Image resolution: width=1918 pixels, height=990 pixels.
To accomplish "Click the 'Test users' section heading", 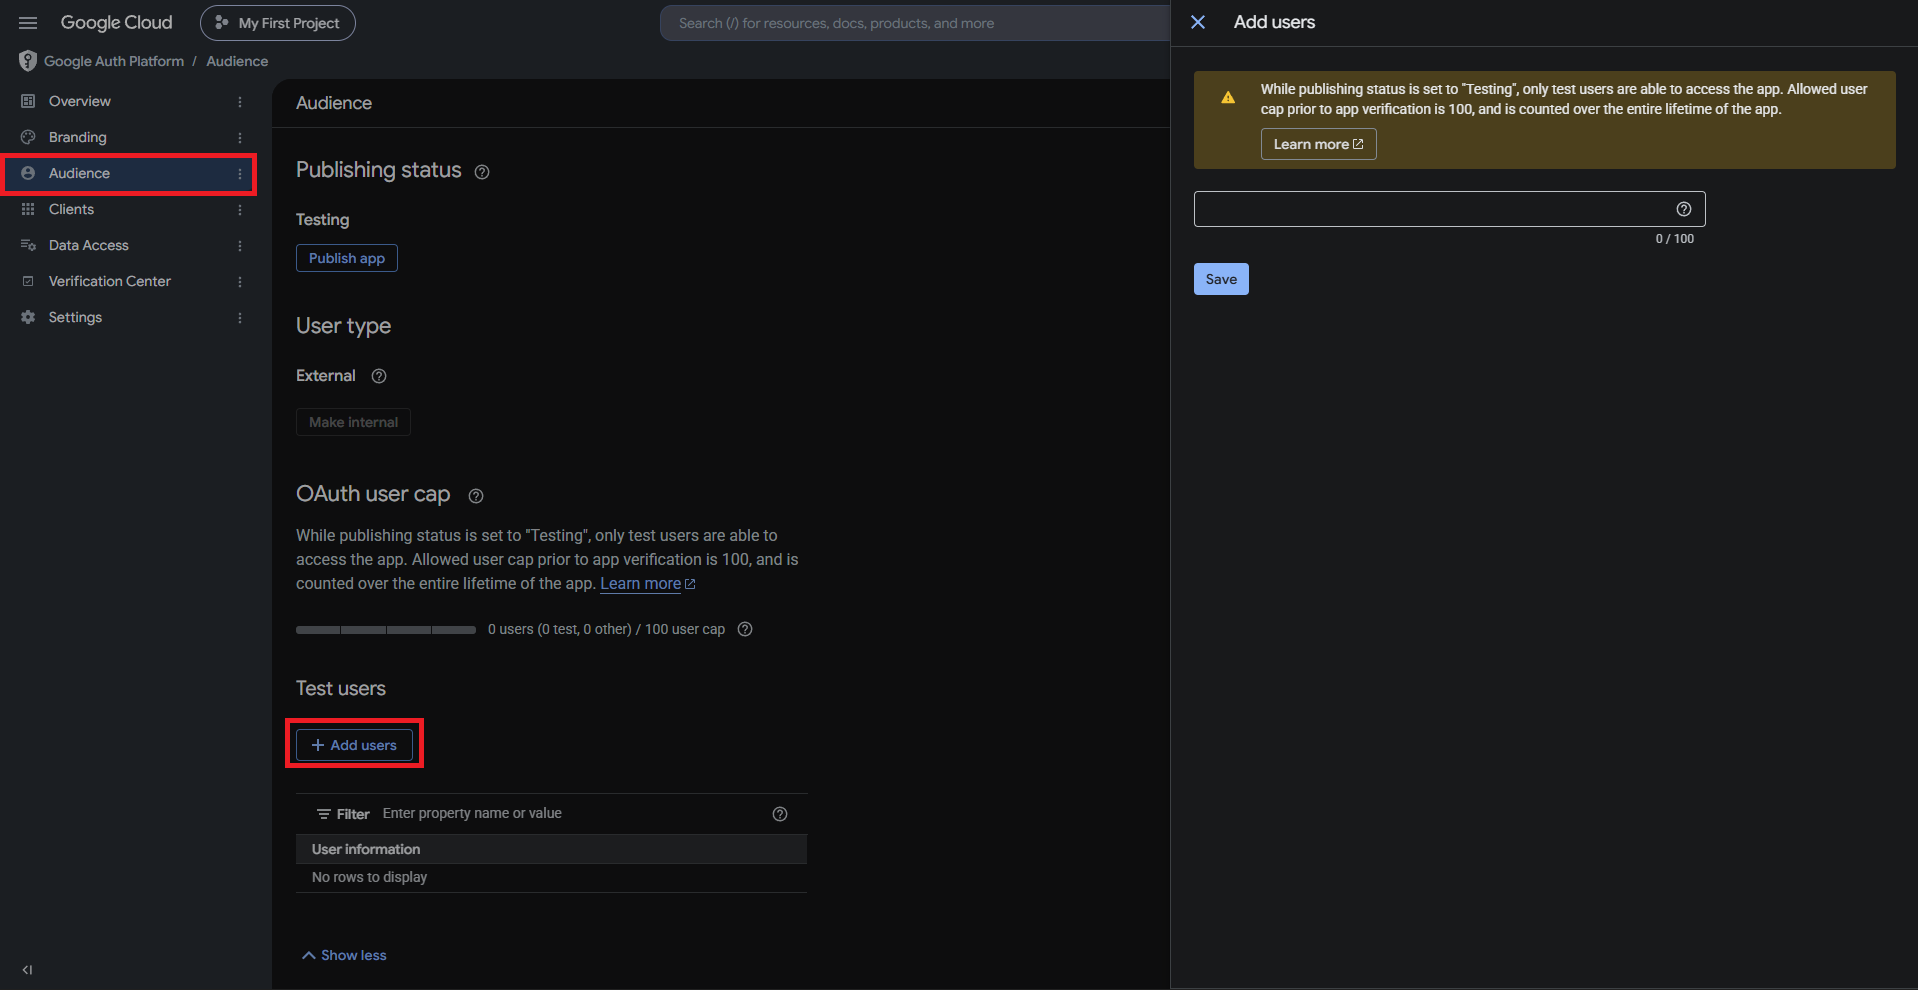I will point(341,689).
